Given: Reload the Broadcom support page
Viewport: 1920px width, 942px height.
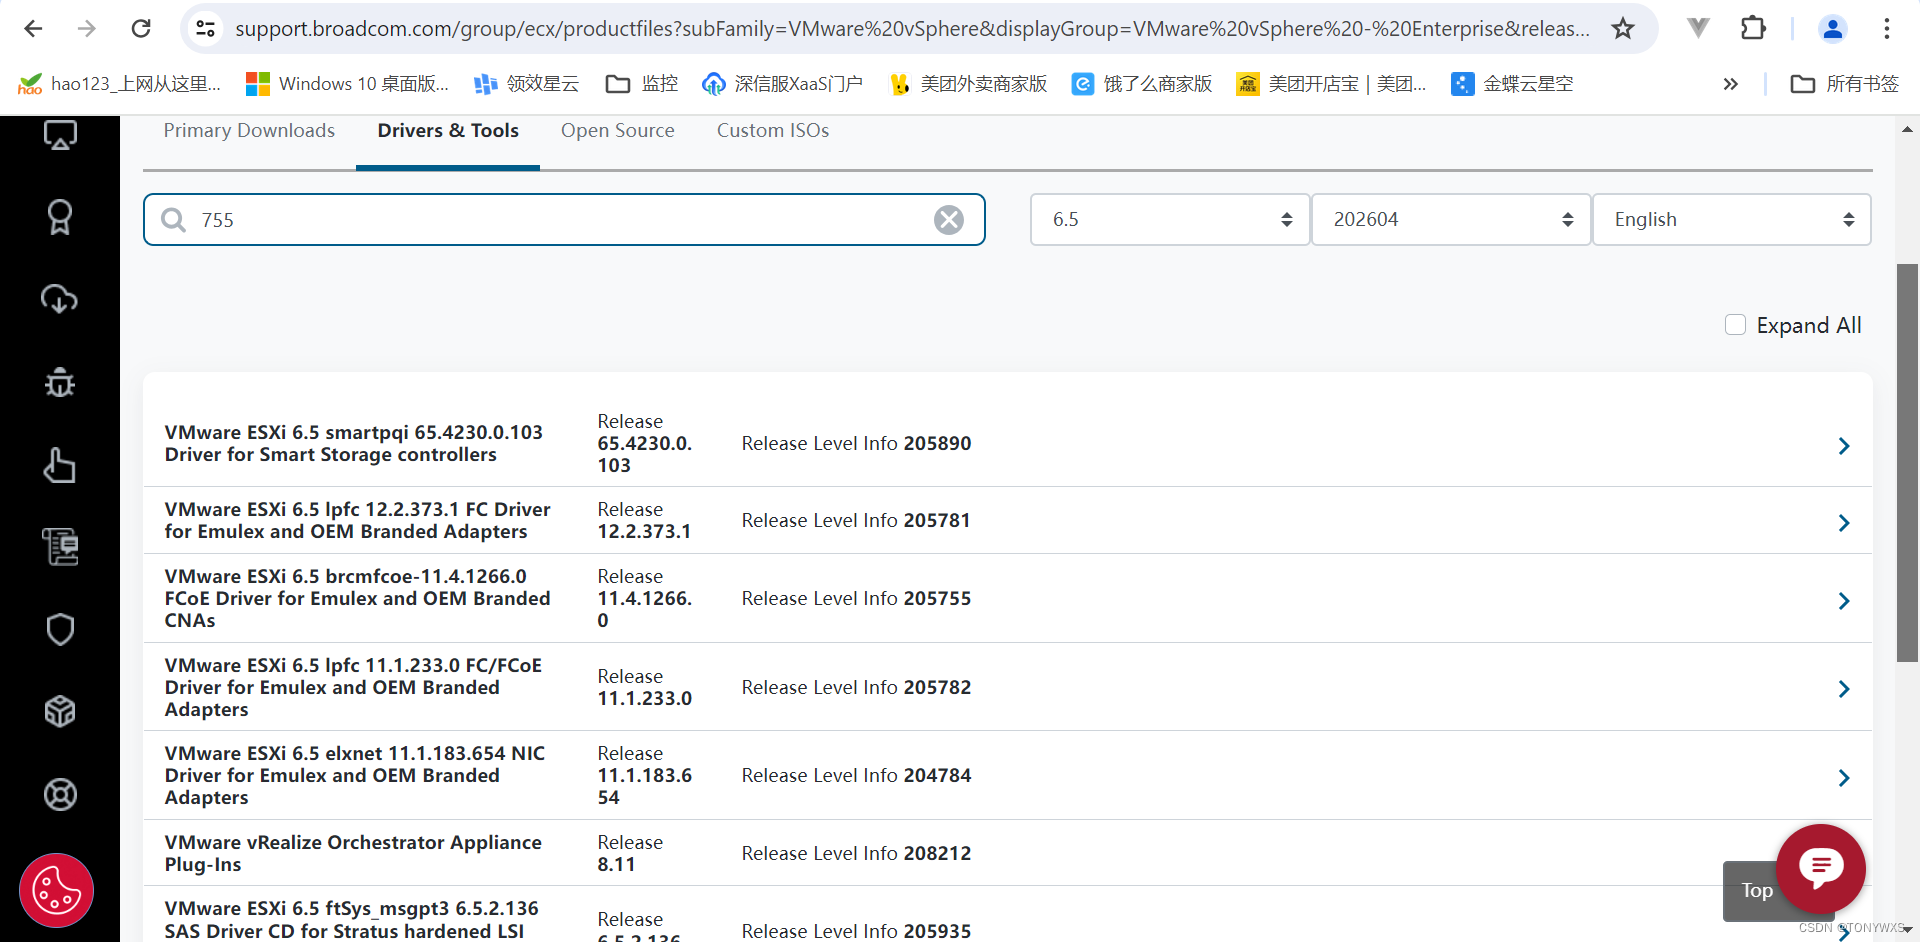Looking at the screenshot, I should (x=141, y=28).
